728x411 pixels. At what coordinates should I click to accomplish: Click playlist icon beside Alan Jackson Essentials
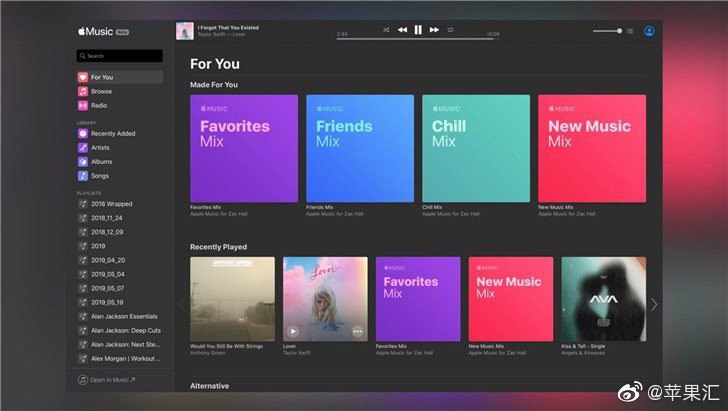coord(83,317)
